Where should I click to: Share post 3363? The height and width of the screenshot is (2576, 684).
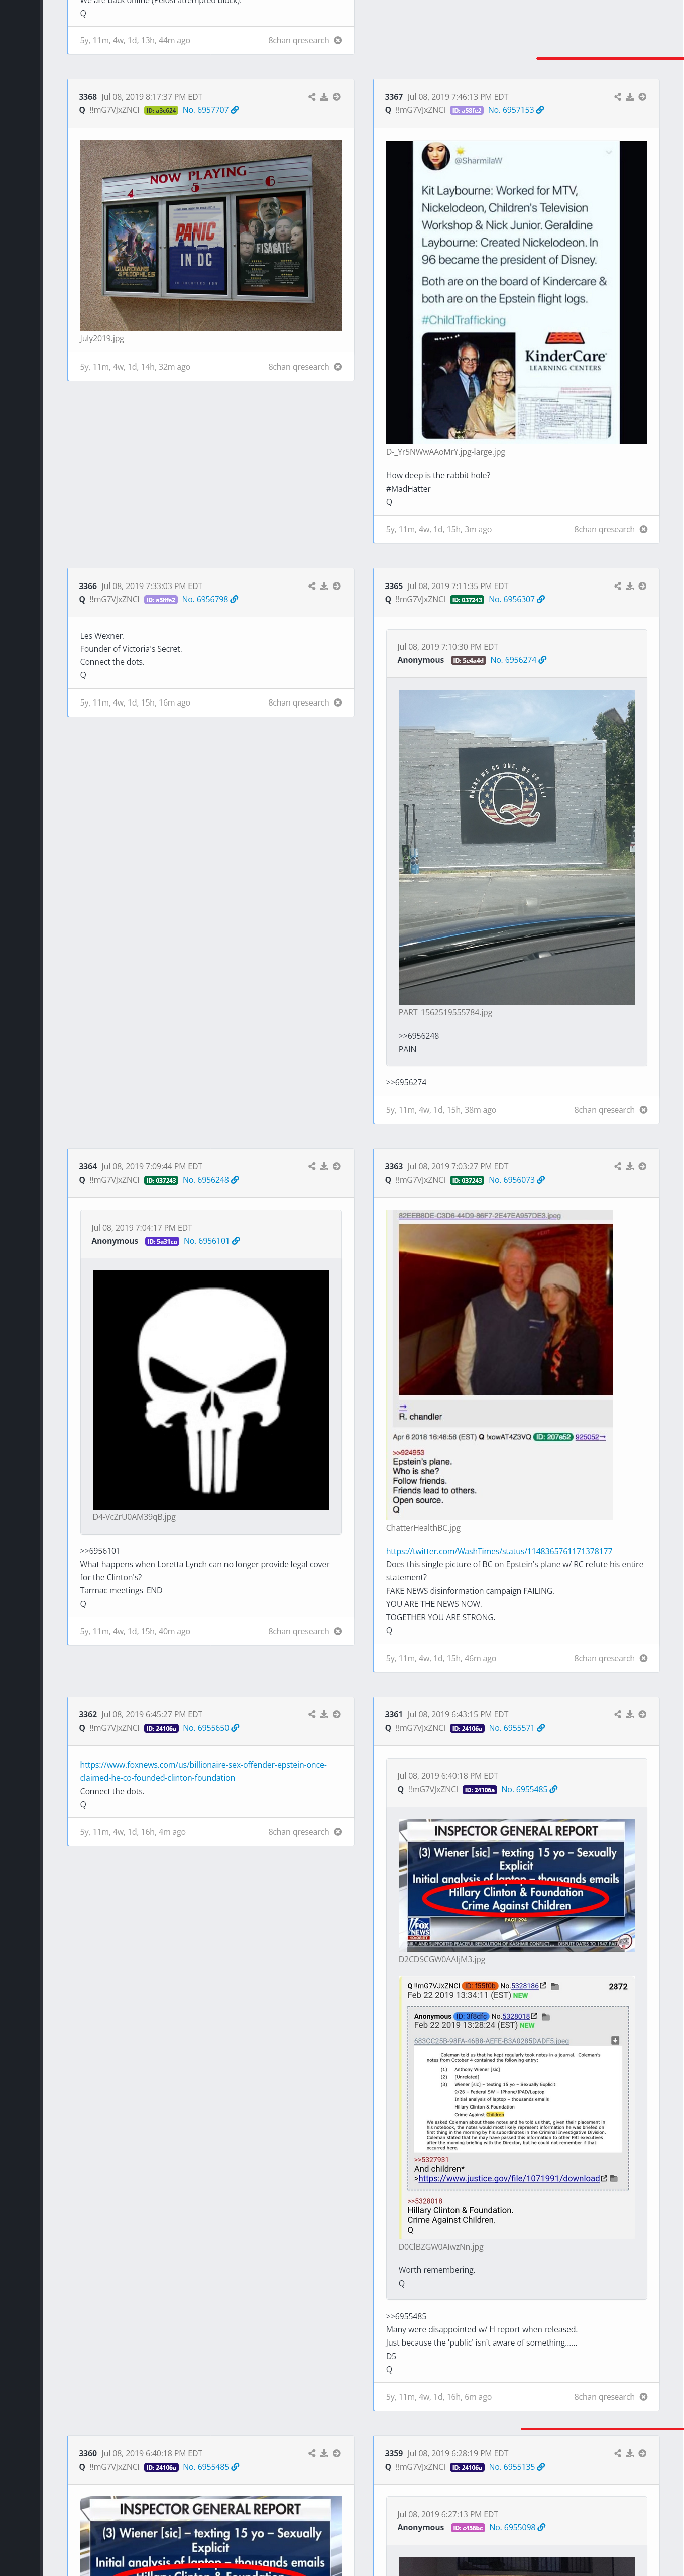pyautogui.click(x=618, y=1166)
